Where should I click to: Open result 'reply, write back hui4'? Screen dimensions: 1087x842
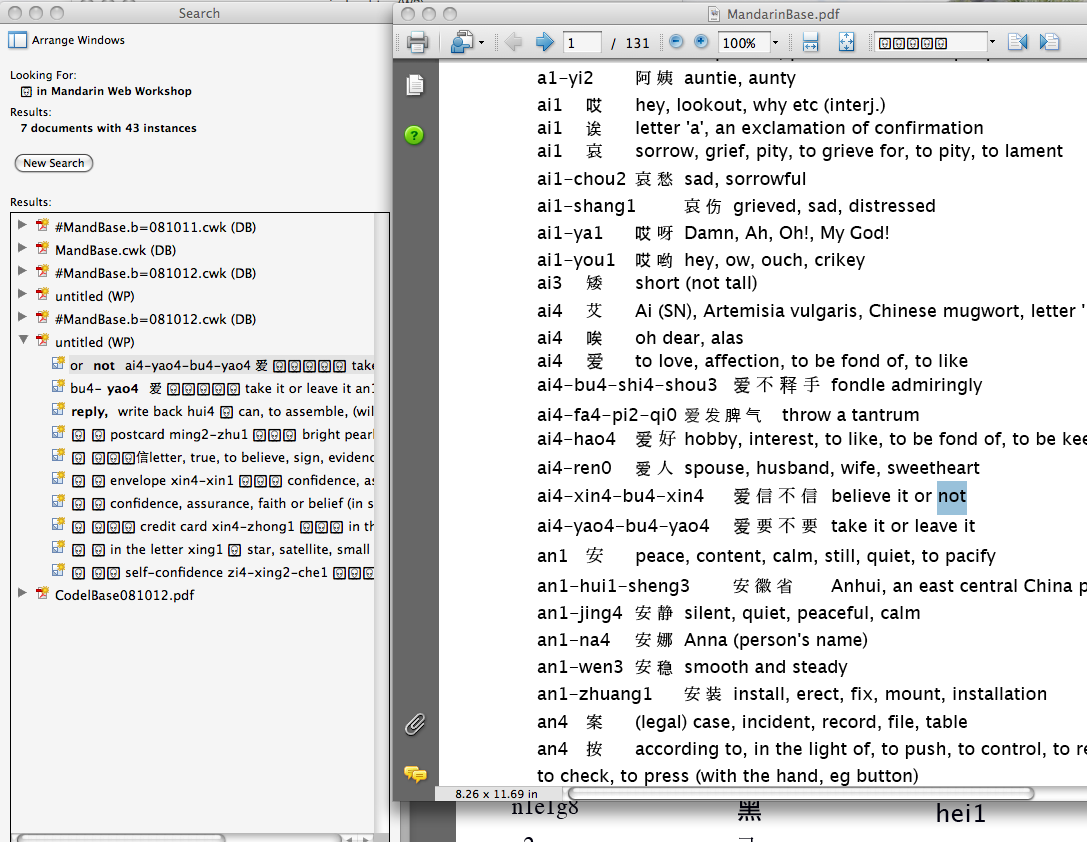click(222, 411)
